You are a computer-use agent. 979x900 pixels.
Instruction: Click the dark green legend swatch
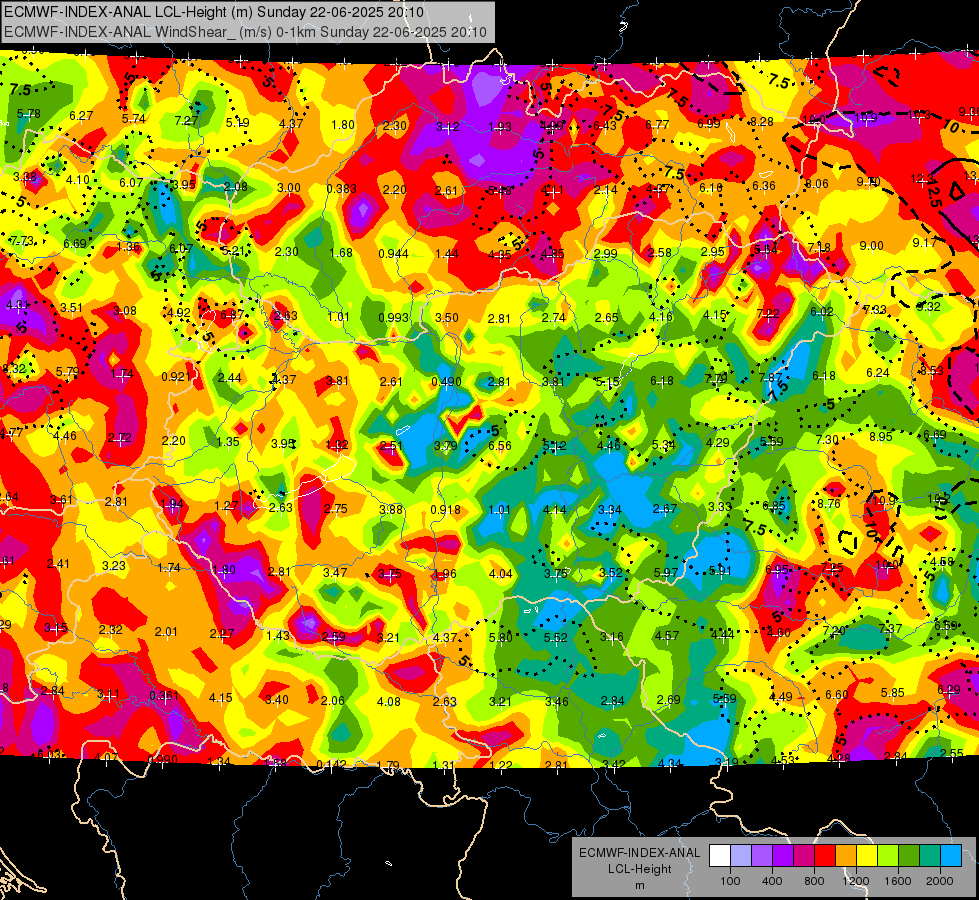click(x=909, y=855)
